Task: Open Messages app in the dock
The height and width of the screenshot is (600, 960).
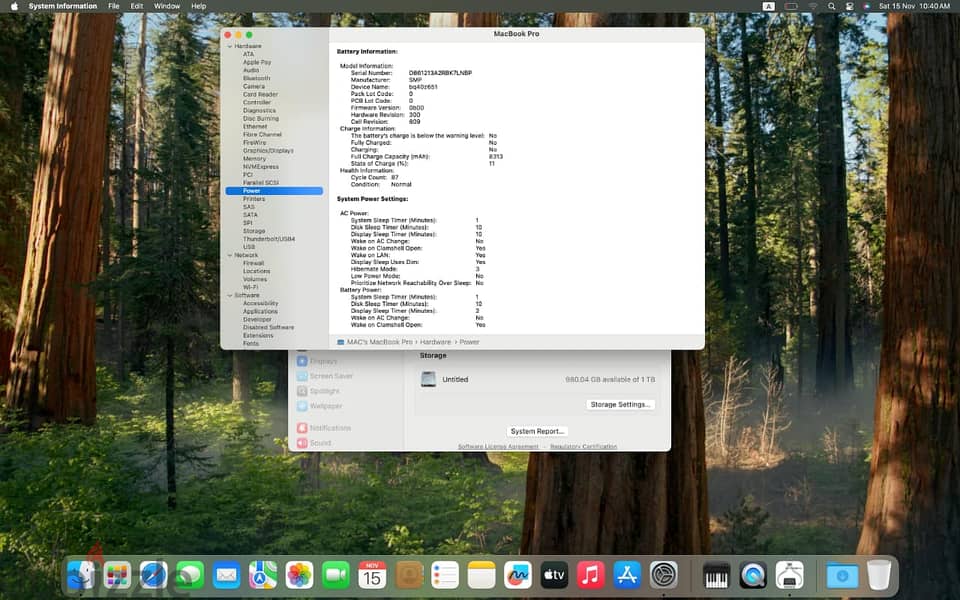Action: click(x=190, y=575)
